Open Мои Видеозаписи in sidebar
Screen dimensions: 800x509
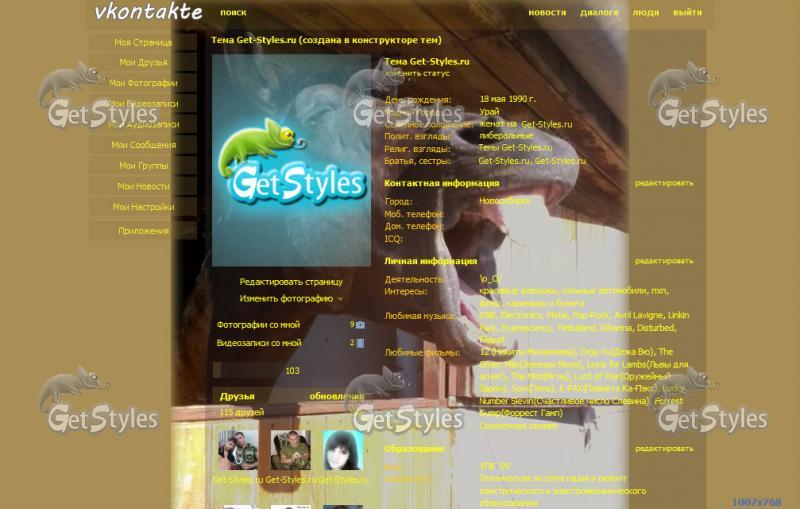pos(143,104)
